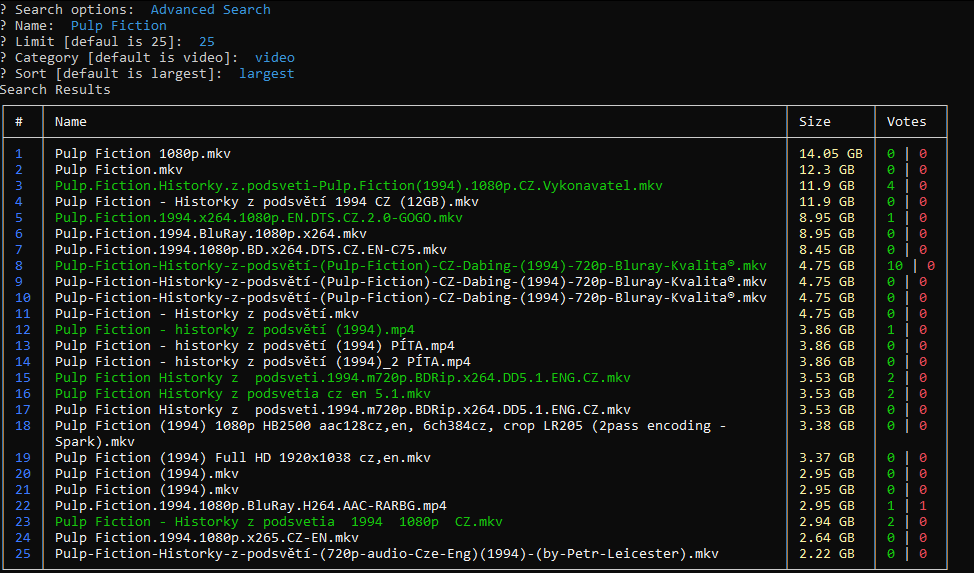Click the limit value '25' in prompt
This screenshot has width=974, height=573.
pyautogui.click(x=207, y=42)
